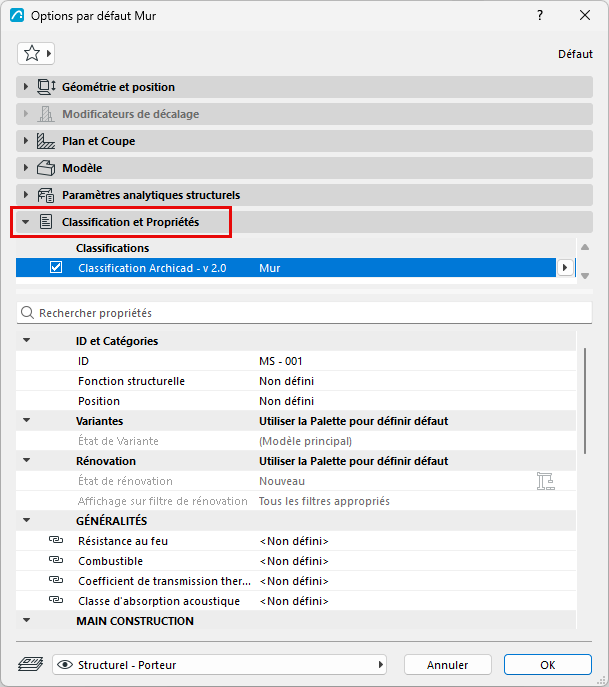This screenshot has width=609, height=687.
Task: Collapse the GÉNÉRALITÉS group
Action: tap(27, 521)
